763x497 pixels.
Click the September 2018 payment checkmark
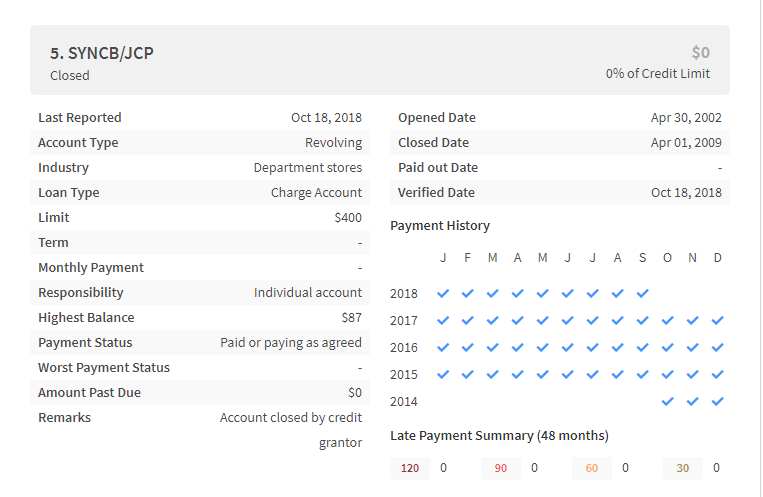click(642, 294)
